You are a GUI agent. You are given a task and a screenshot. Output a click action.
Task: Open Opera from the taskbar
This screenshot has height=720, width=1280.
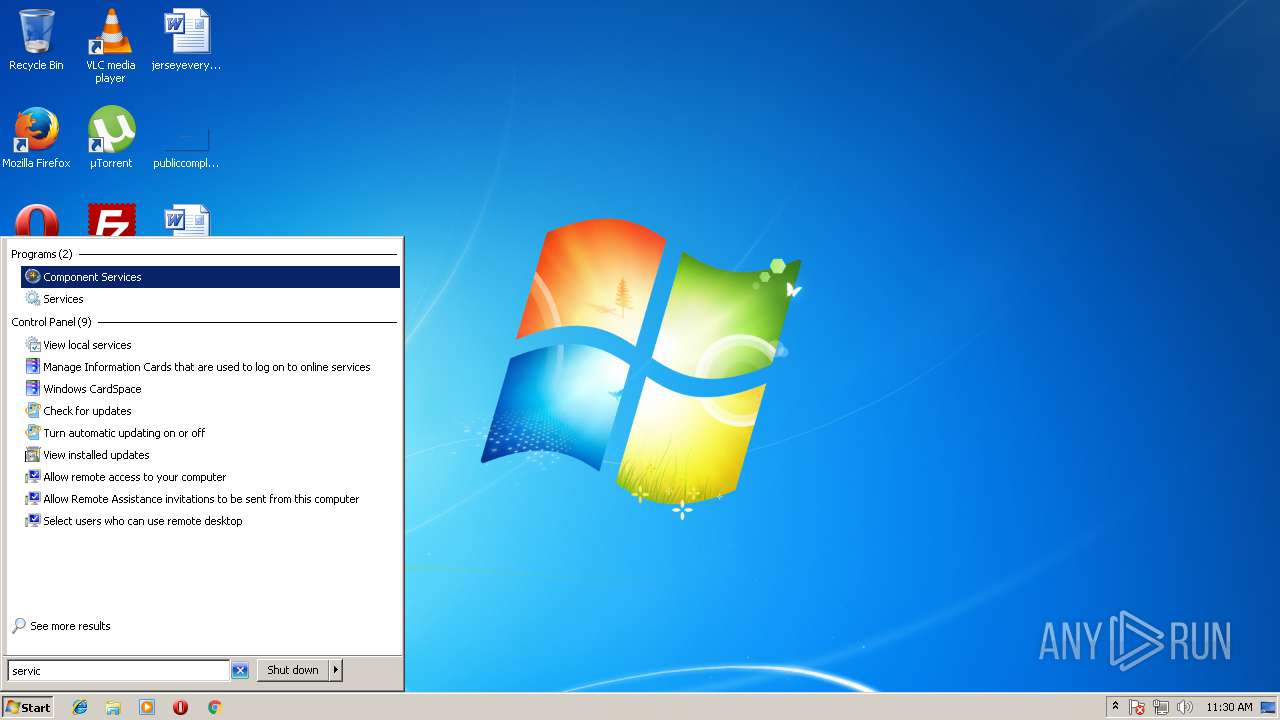pos(181,707)
